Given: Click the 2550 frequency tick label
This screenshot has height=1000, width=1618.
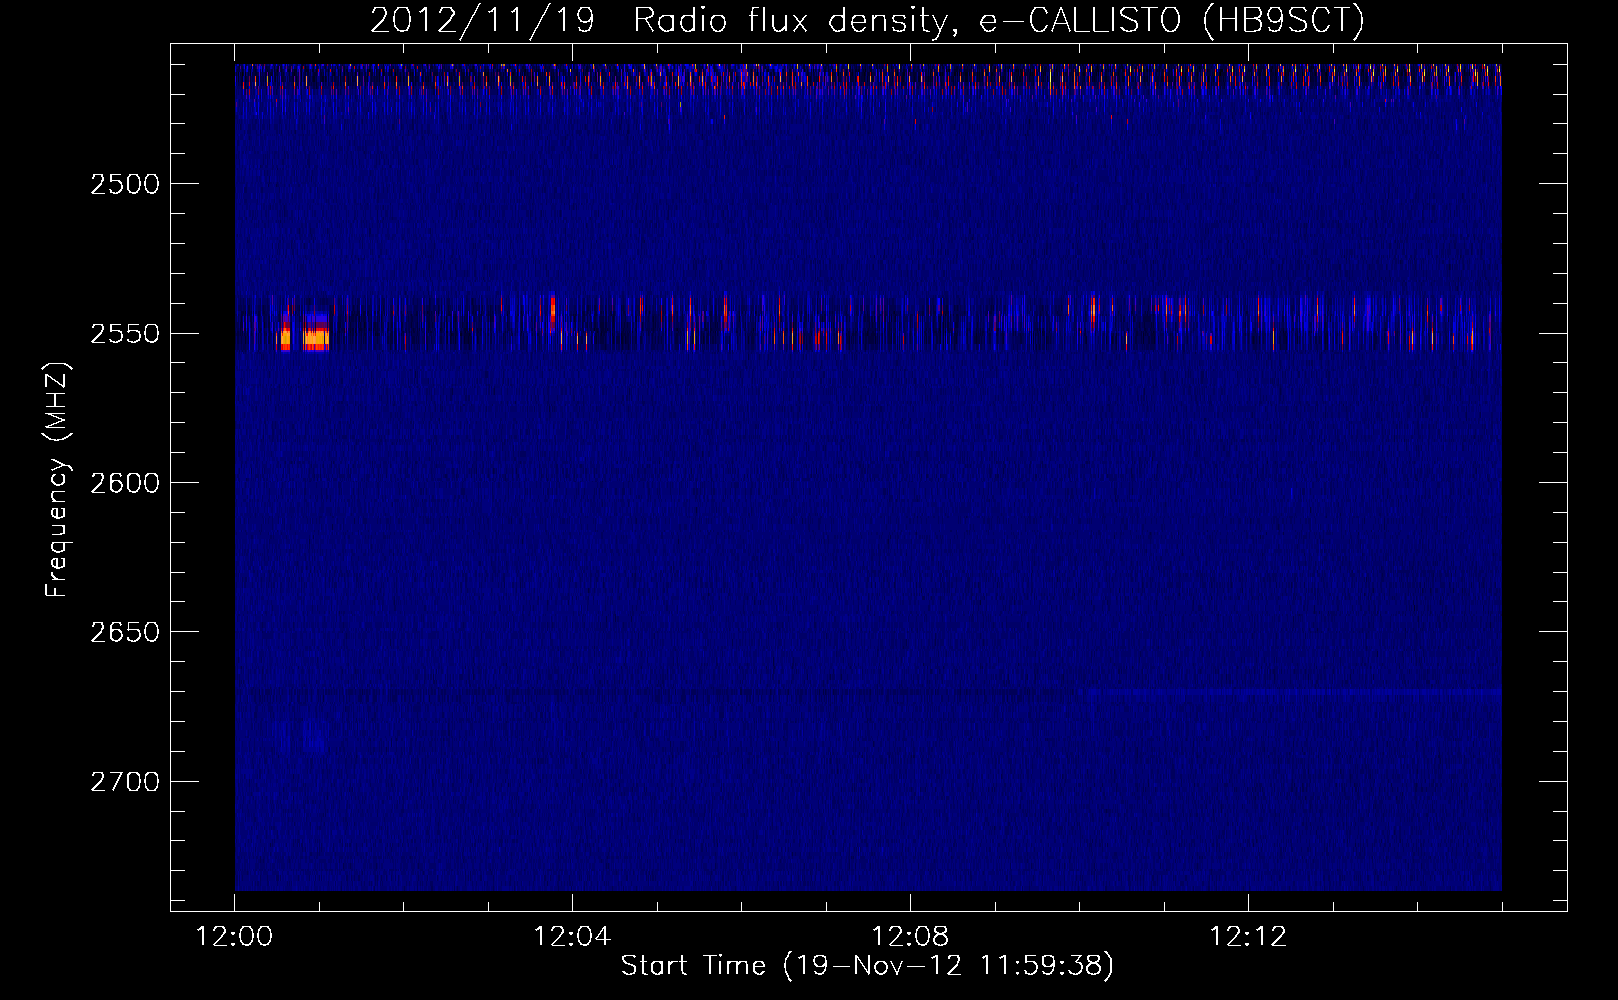Looking at the screenshot, I should (x=125, y=334).
